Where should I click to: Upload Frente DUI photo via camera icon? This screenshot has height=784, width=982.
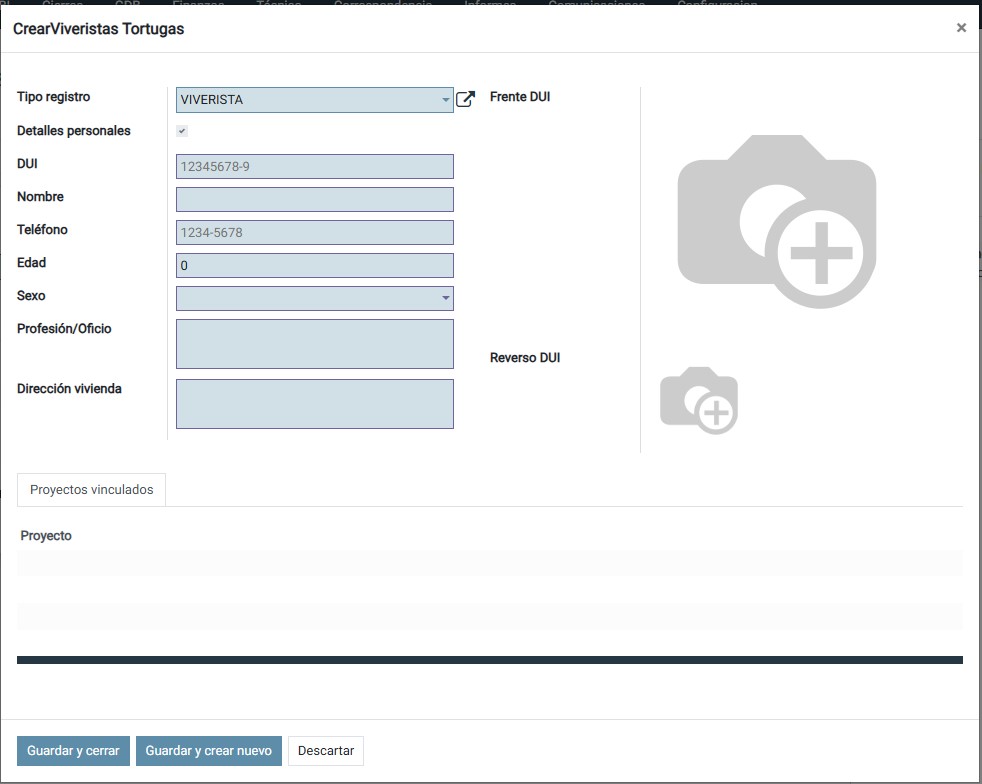pos(777,221)
